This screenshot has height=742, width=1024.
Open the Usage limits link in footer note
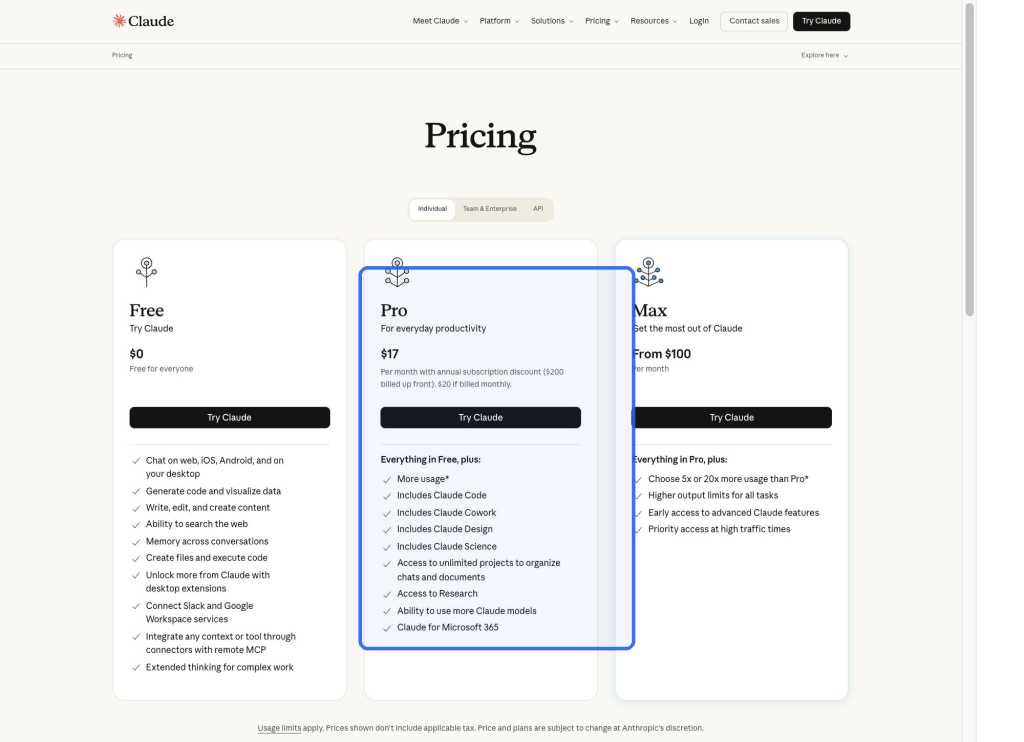pos(279,728)
